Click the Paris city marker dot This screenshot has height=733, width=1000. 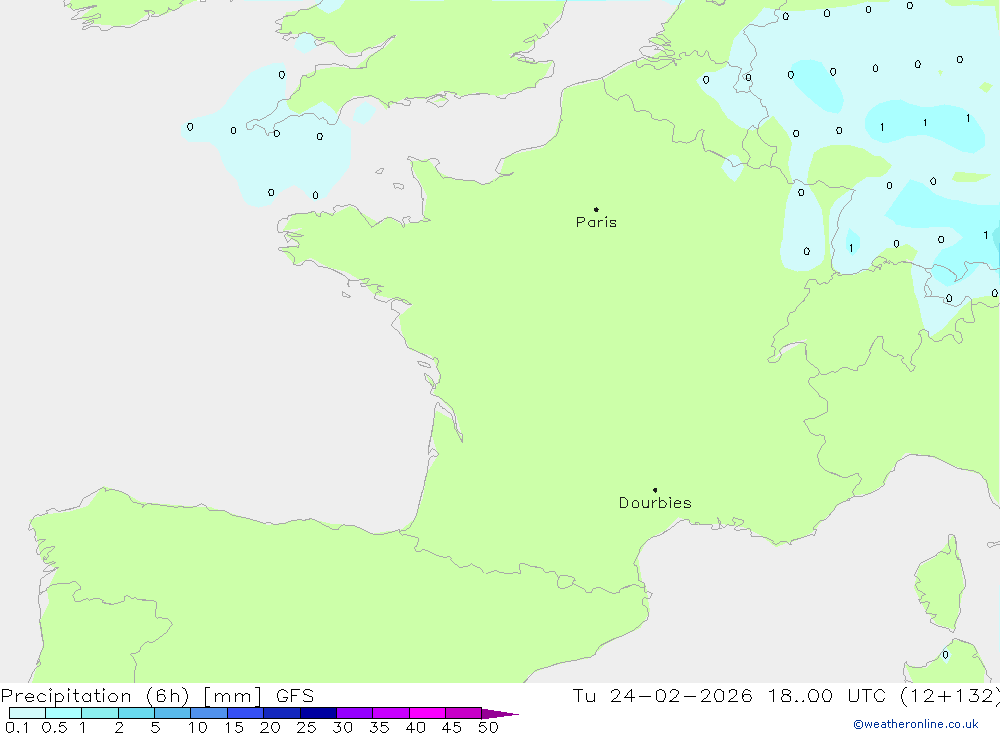(x=596, y=210)
